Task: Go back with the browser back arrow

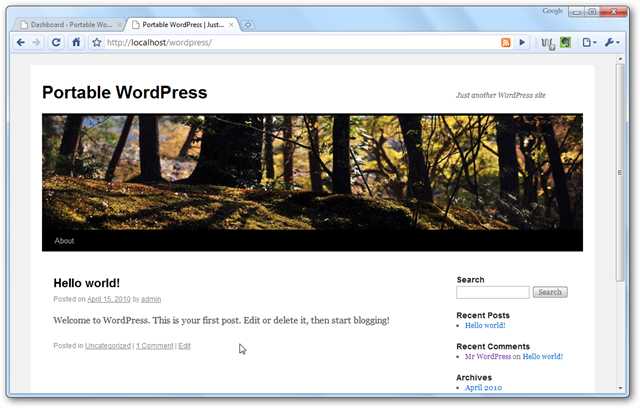Action: (x=21, y=42)
